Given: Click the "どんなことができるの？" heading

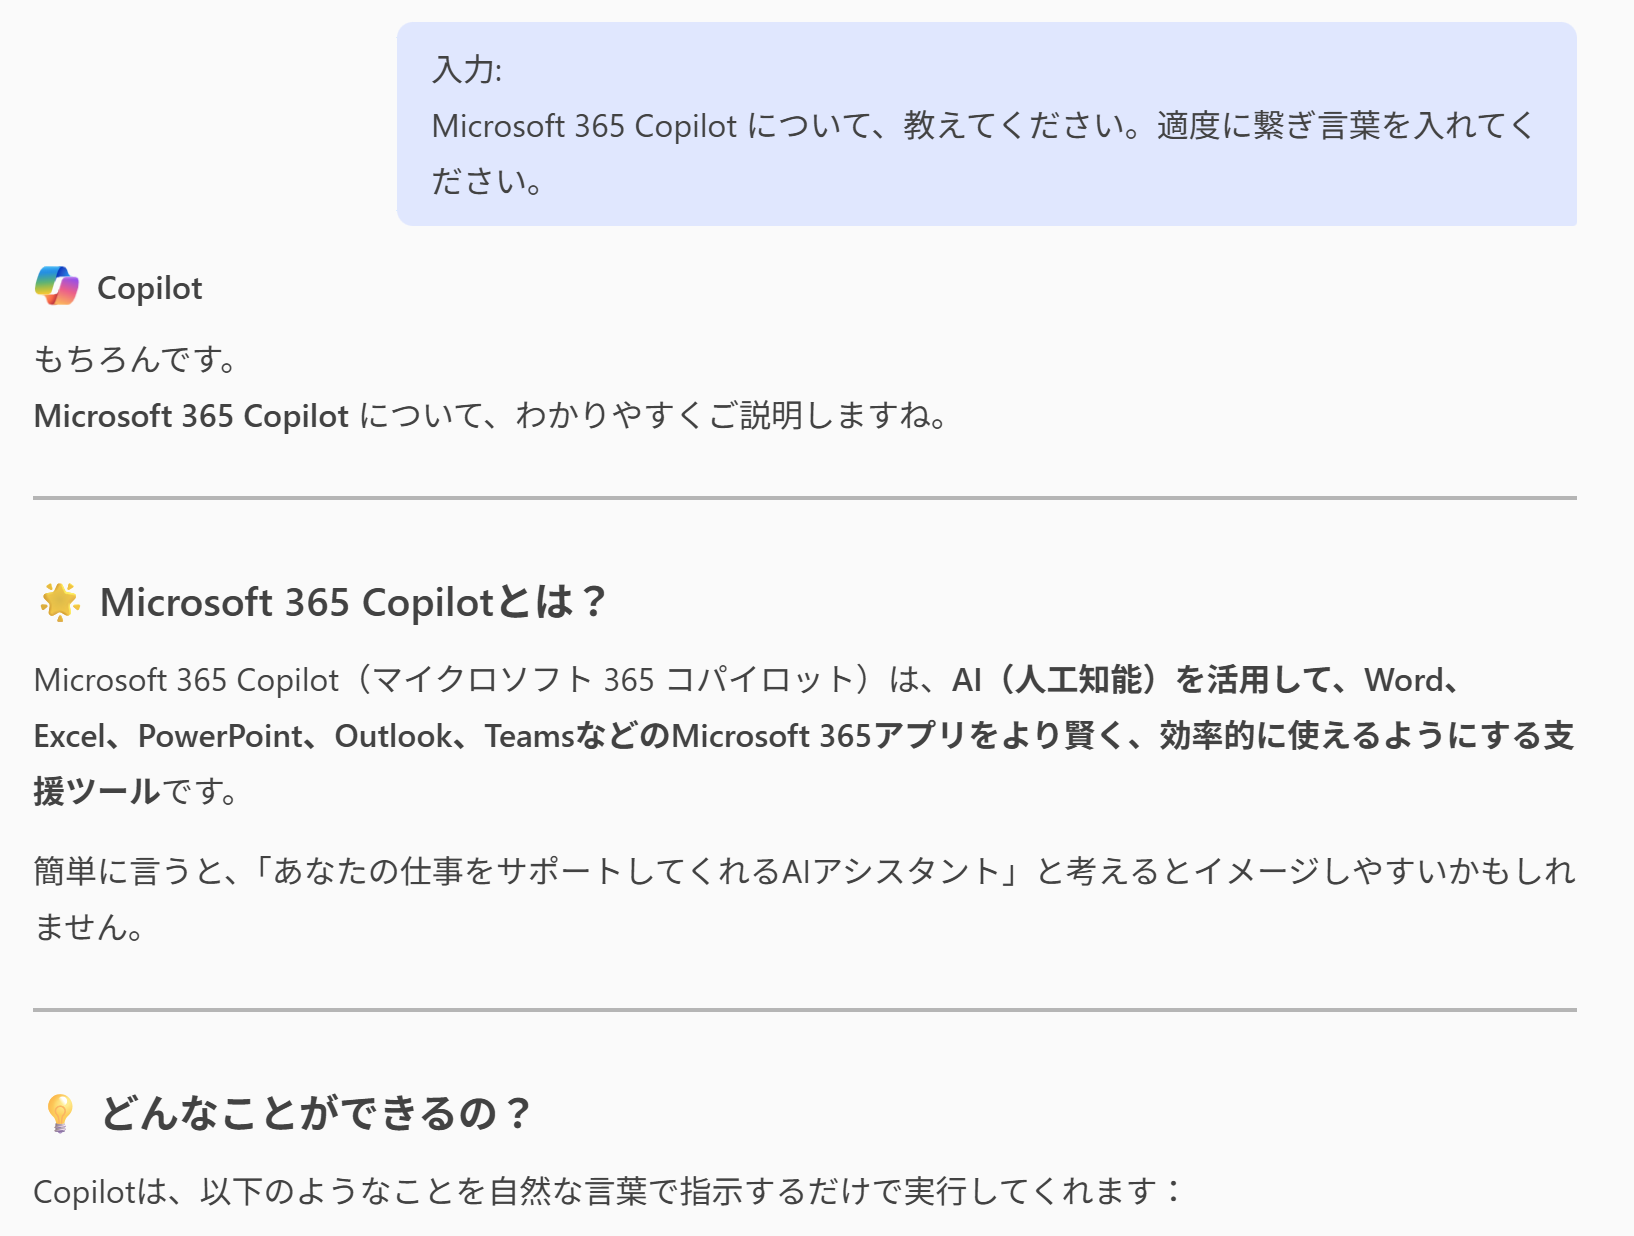Looking at the screenshot, I should point(315,1113).
